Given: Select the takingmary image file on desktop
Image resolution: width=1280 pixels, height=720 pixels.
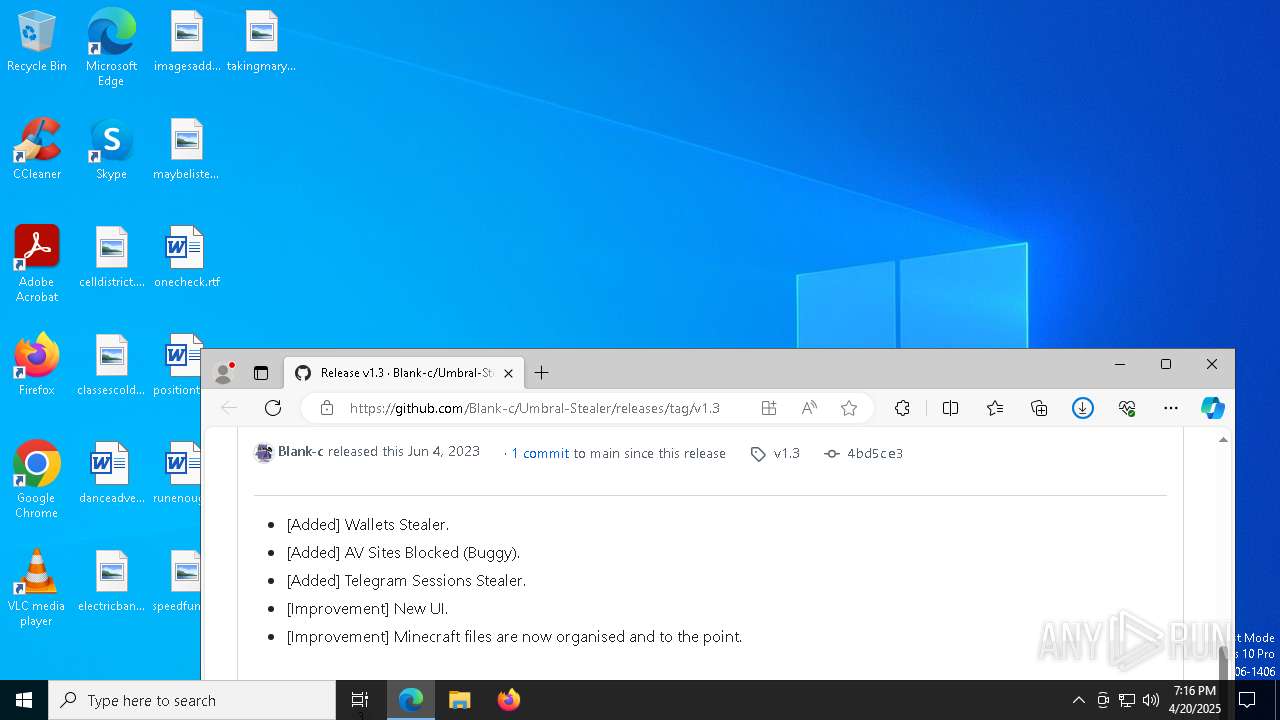Looking at the screenshot, I should click(261, 41).
